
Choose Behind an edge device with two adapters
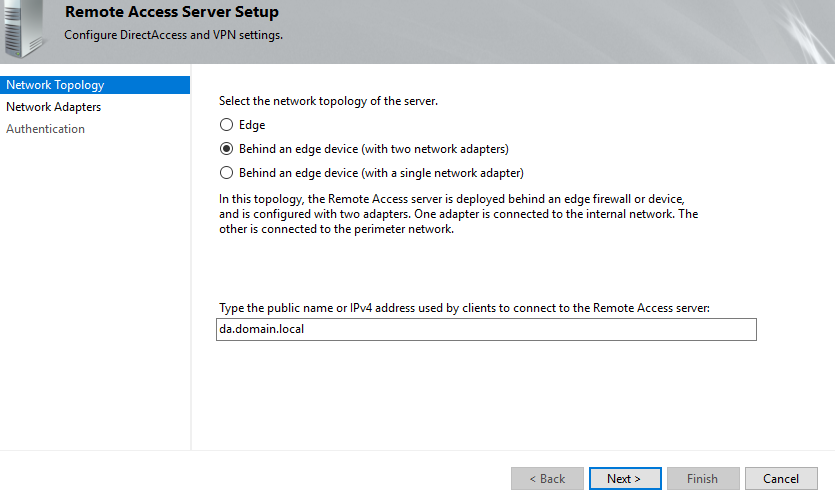click(x=227, y=149)
